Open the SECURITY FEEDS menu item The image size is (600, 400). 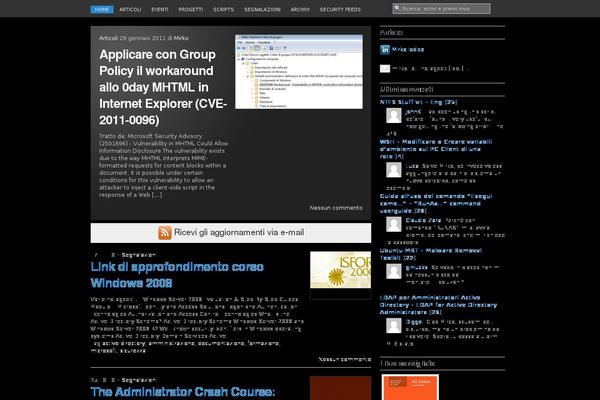coord(340,9)
